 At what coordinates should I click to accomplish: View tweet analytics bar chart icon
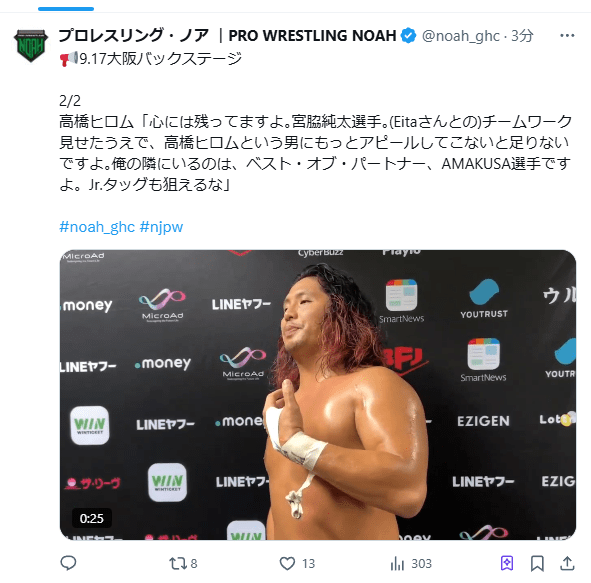(x=397, y=563)
